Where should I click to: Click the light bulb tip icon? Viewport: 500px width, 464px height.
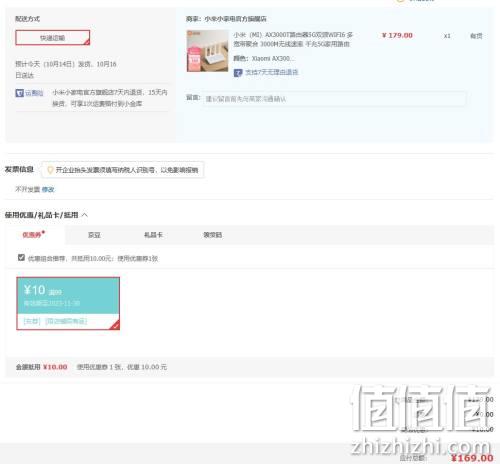(x=50, y=170)
